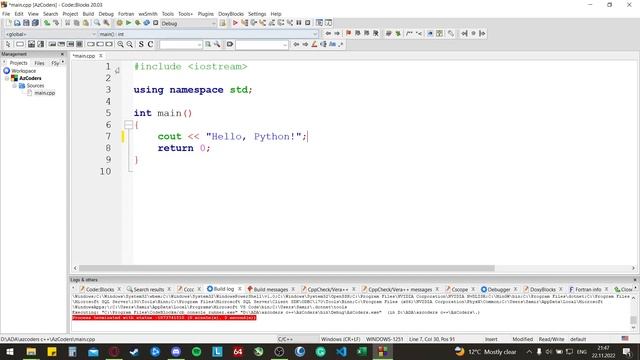Click the WINDOWS-1251 encoding status field
This screenshot has width=640, height=360.
coord(384,339)
